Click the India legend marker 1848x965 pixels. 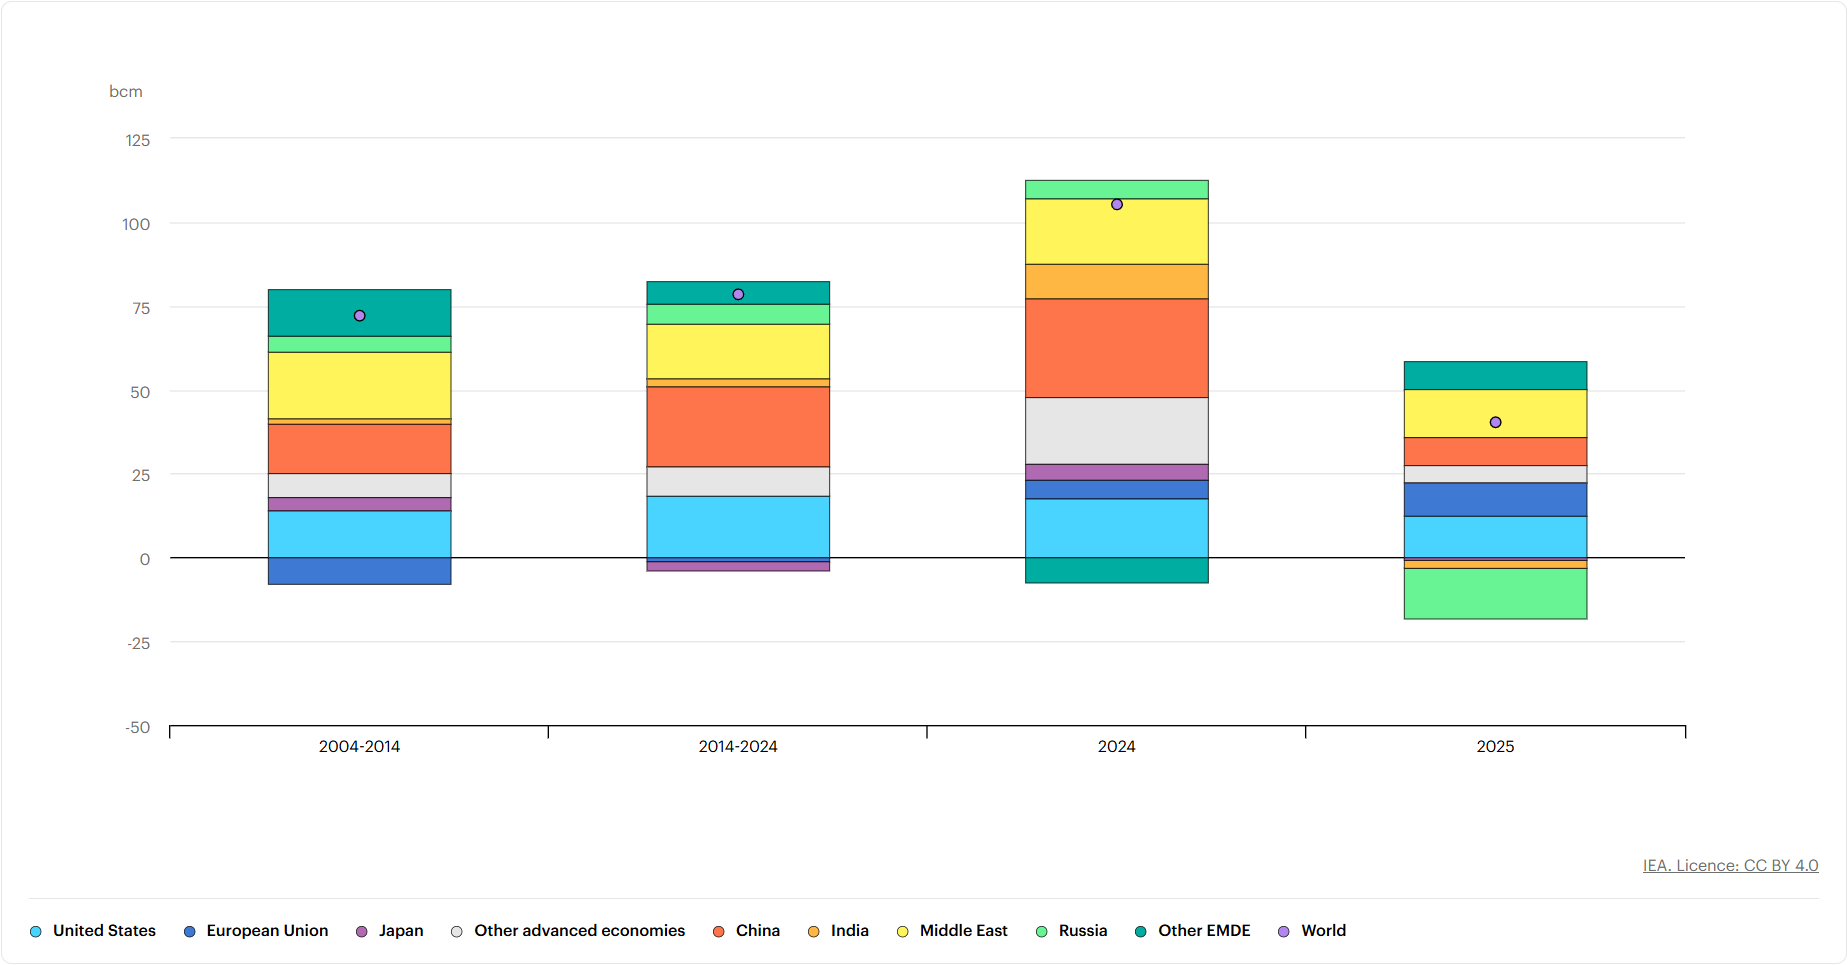814,932
